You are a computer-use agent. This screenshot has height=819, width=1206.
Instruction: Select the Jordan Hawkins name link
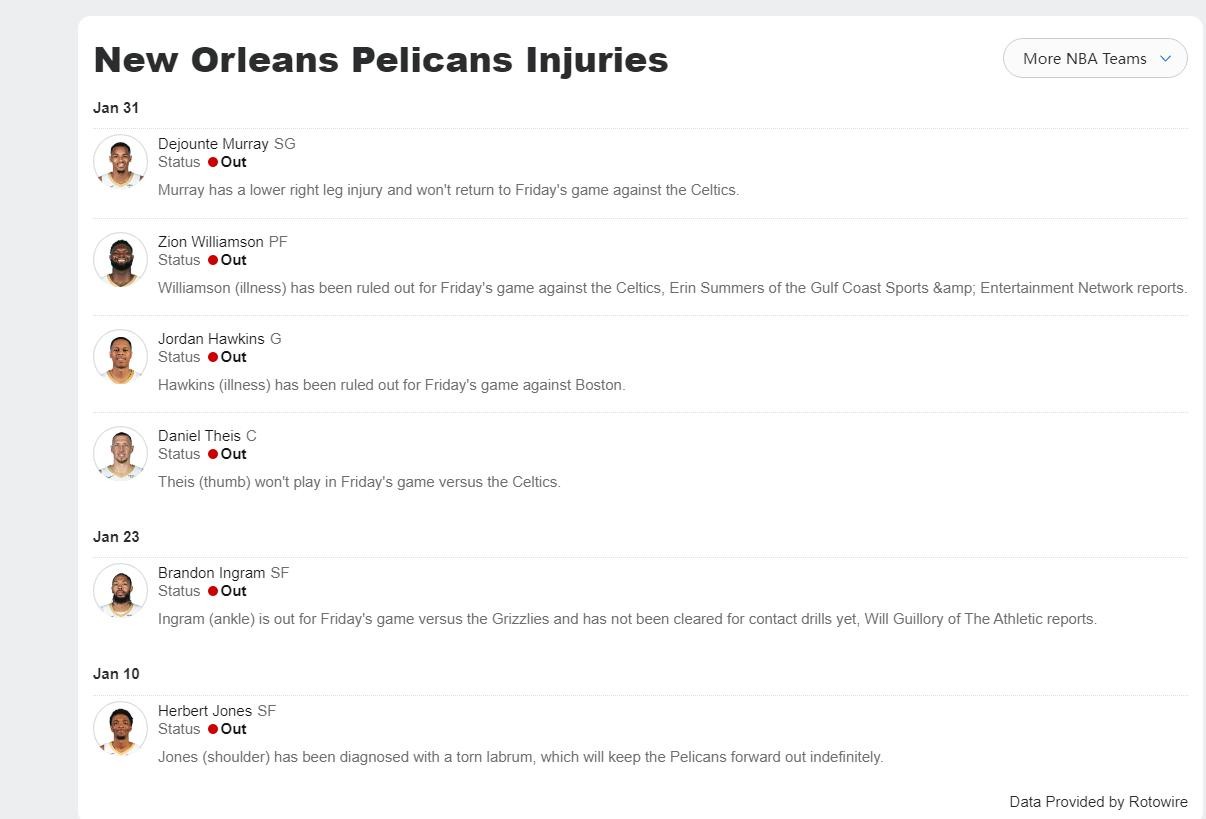click(211, 339)
